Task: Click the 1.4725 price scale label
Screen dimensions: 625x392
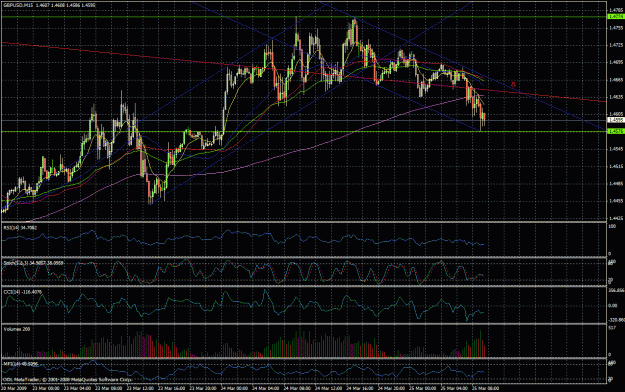Action: (x=616, y=45)
